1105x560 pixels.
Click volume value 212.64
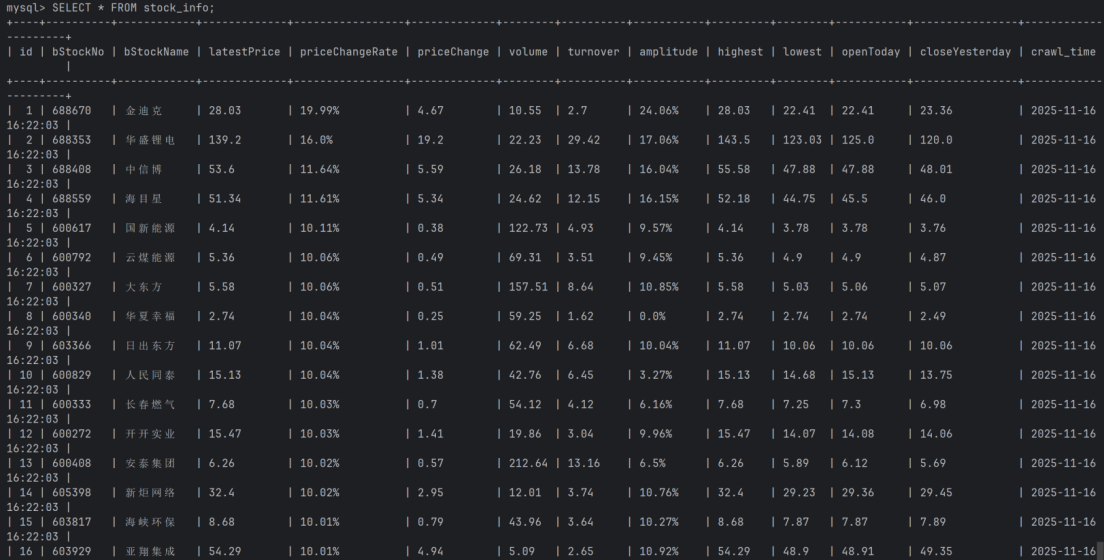coord(528,463)
